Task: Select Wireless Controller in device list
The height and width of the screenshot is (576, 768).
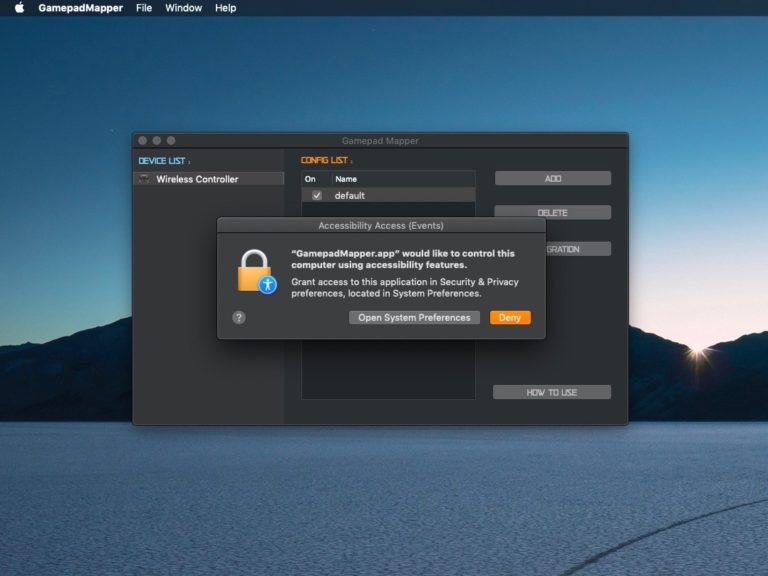Action: point(197,179)
